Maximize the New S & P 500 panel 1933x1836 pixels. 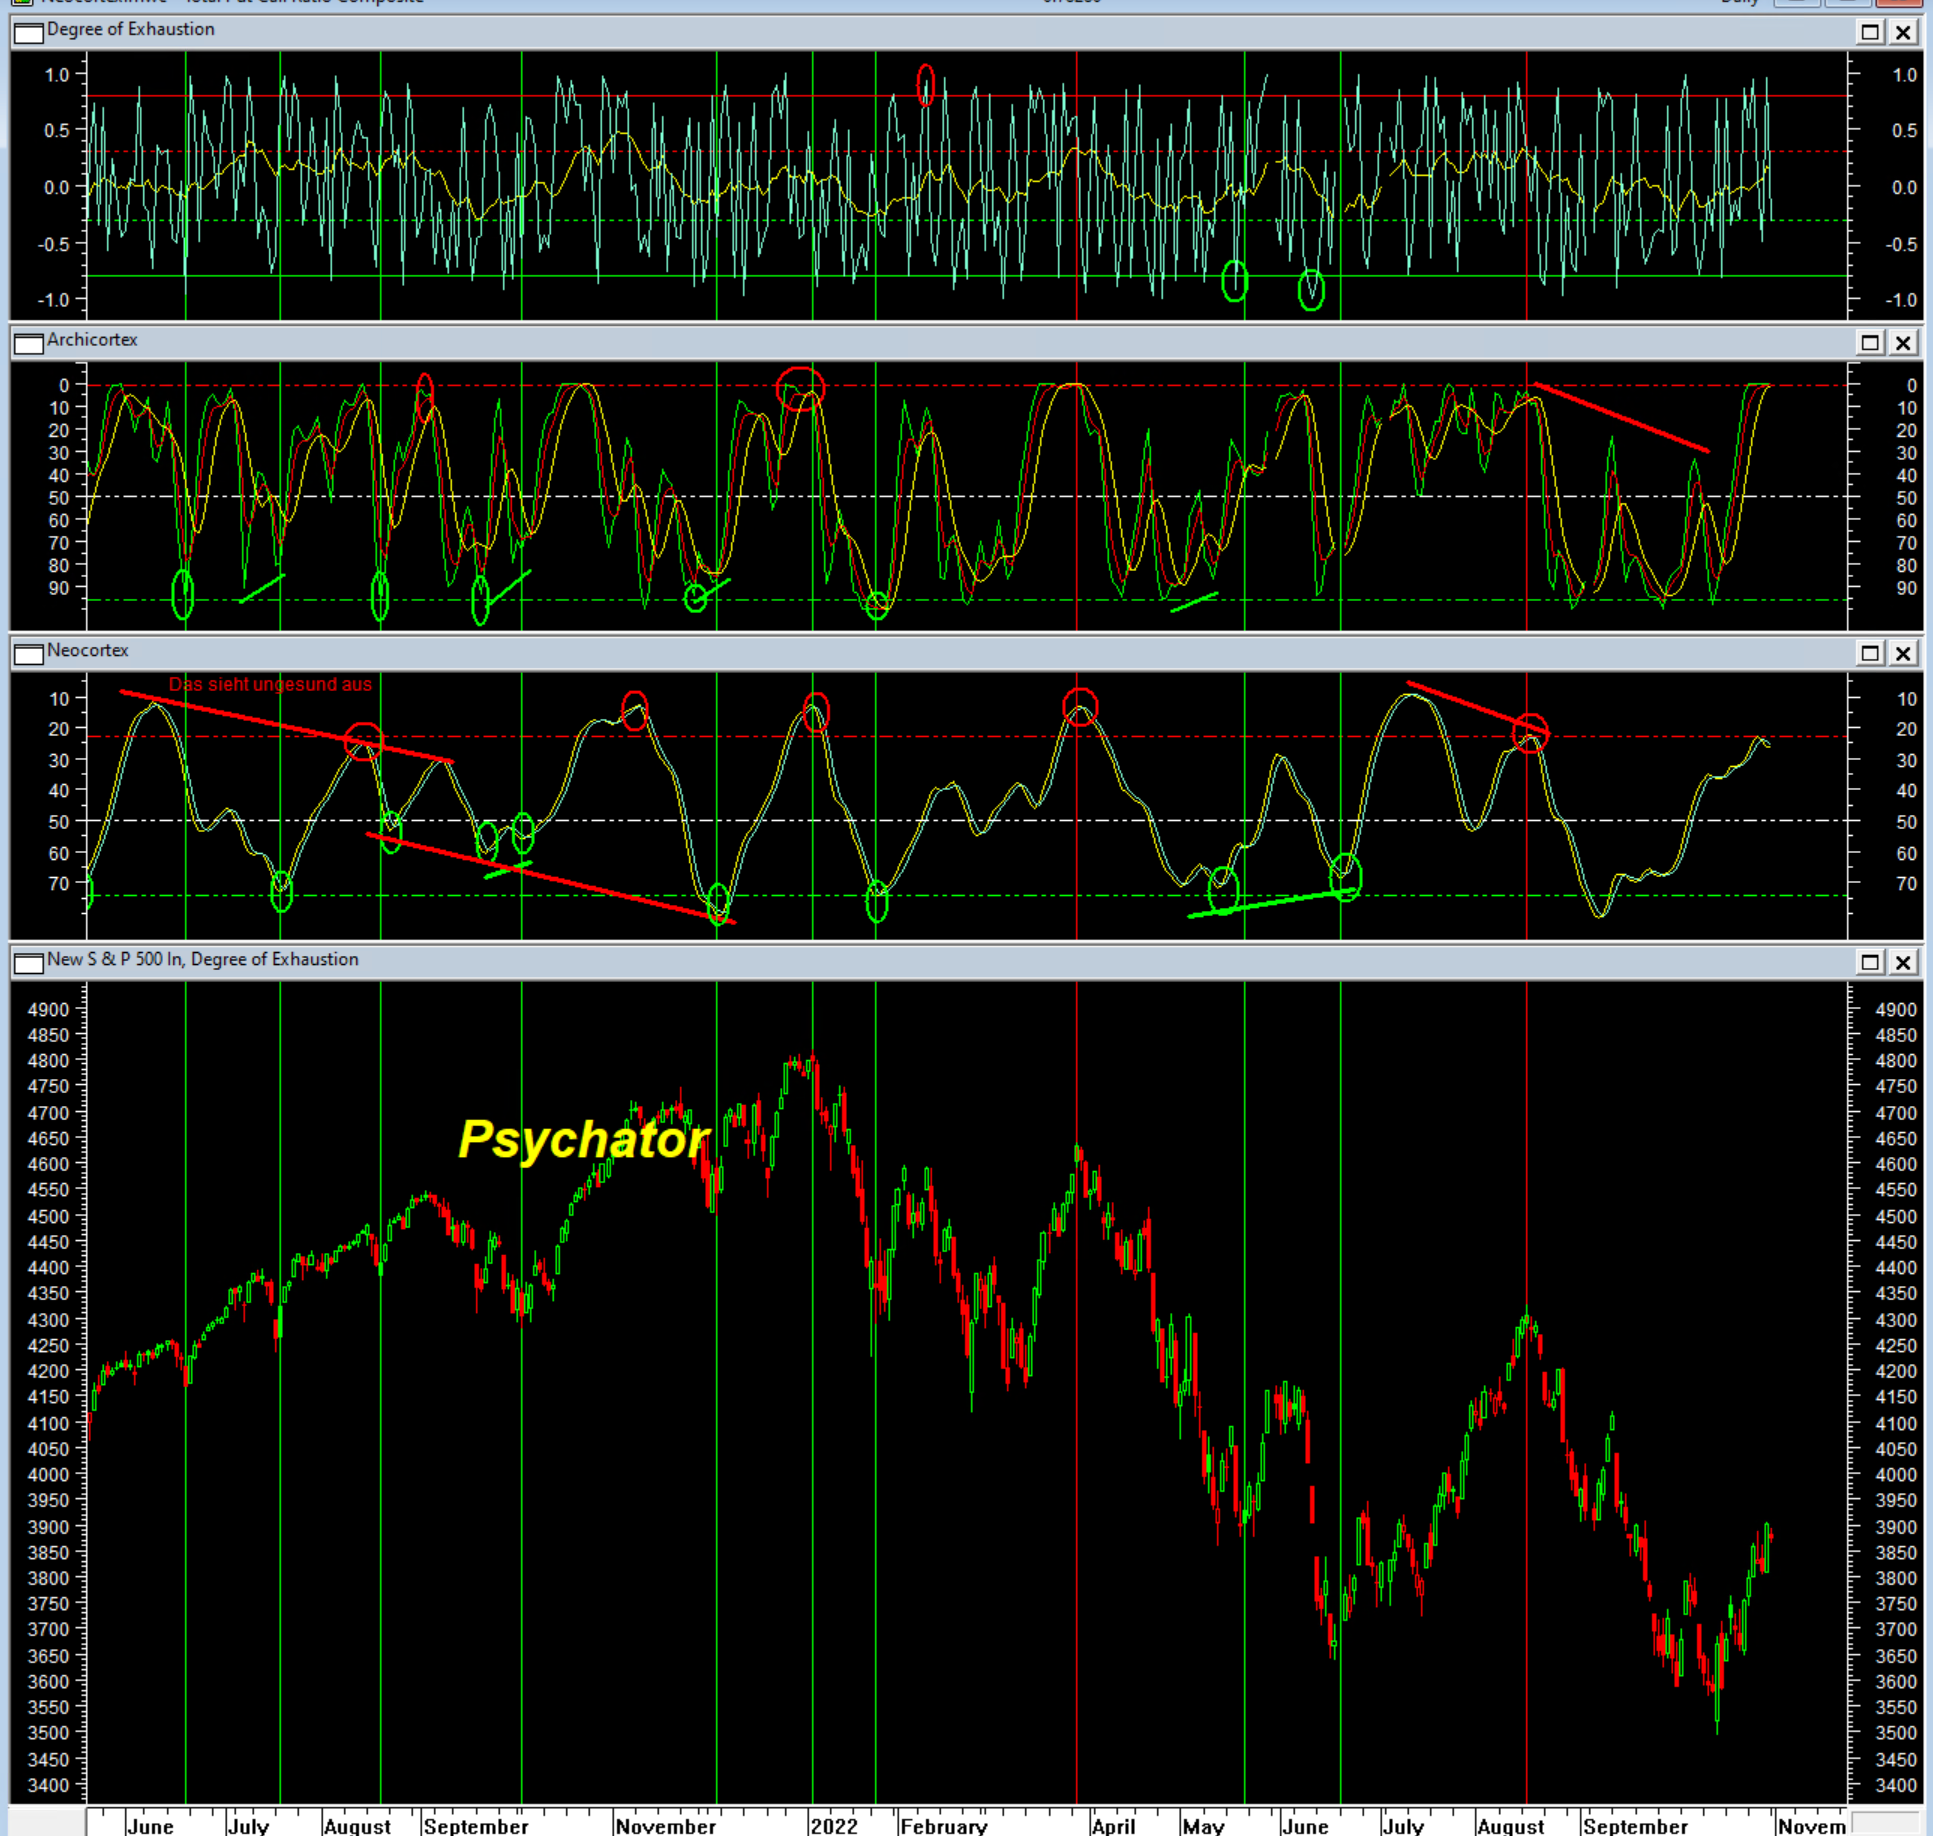click(x=1869, y=962)
